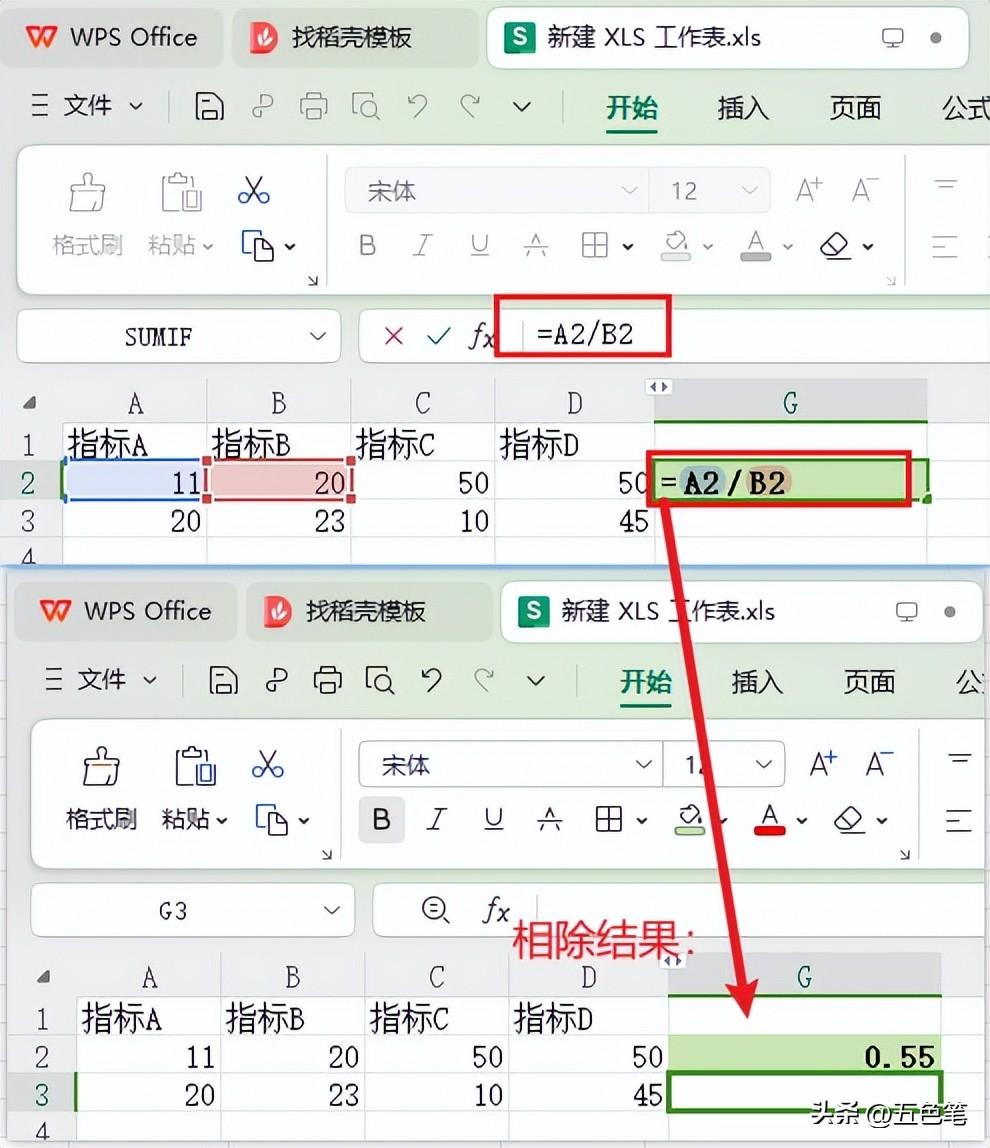The height and width of the screenshot is (1148, 990).
Task: Expand quick access toolbar arrow in top window
Action: 521,107
